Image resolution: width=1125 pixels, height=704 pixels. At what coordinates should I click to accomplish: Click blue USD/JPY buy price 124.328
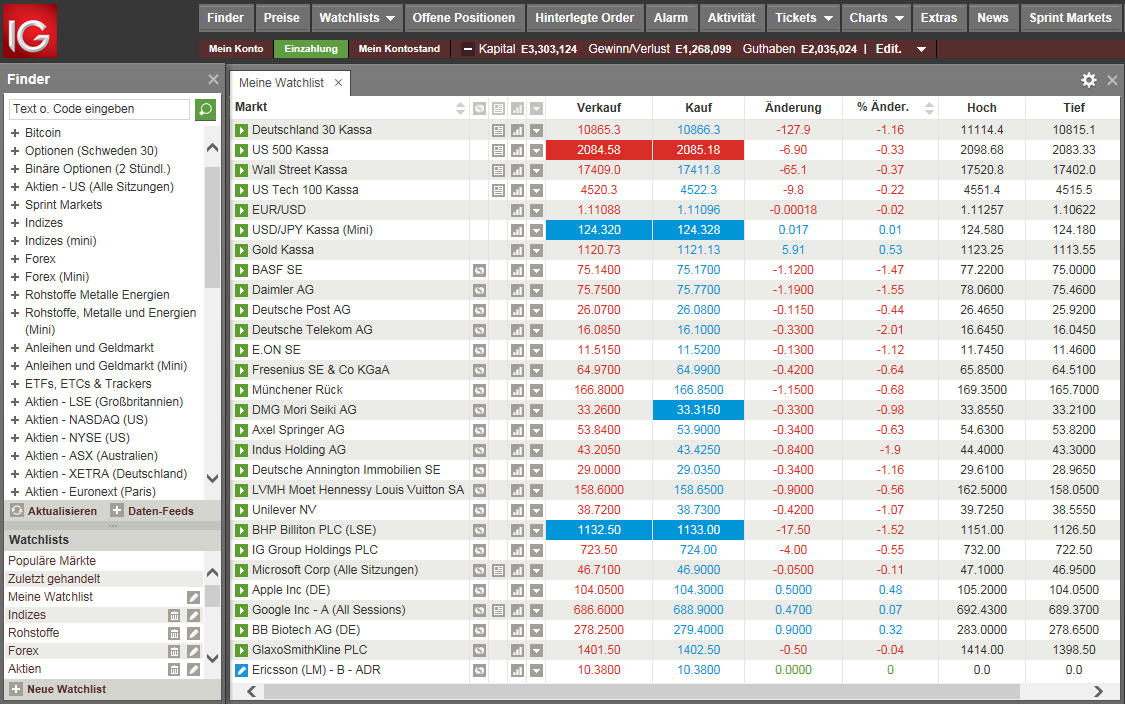[698, 230]
